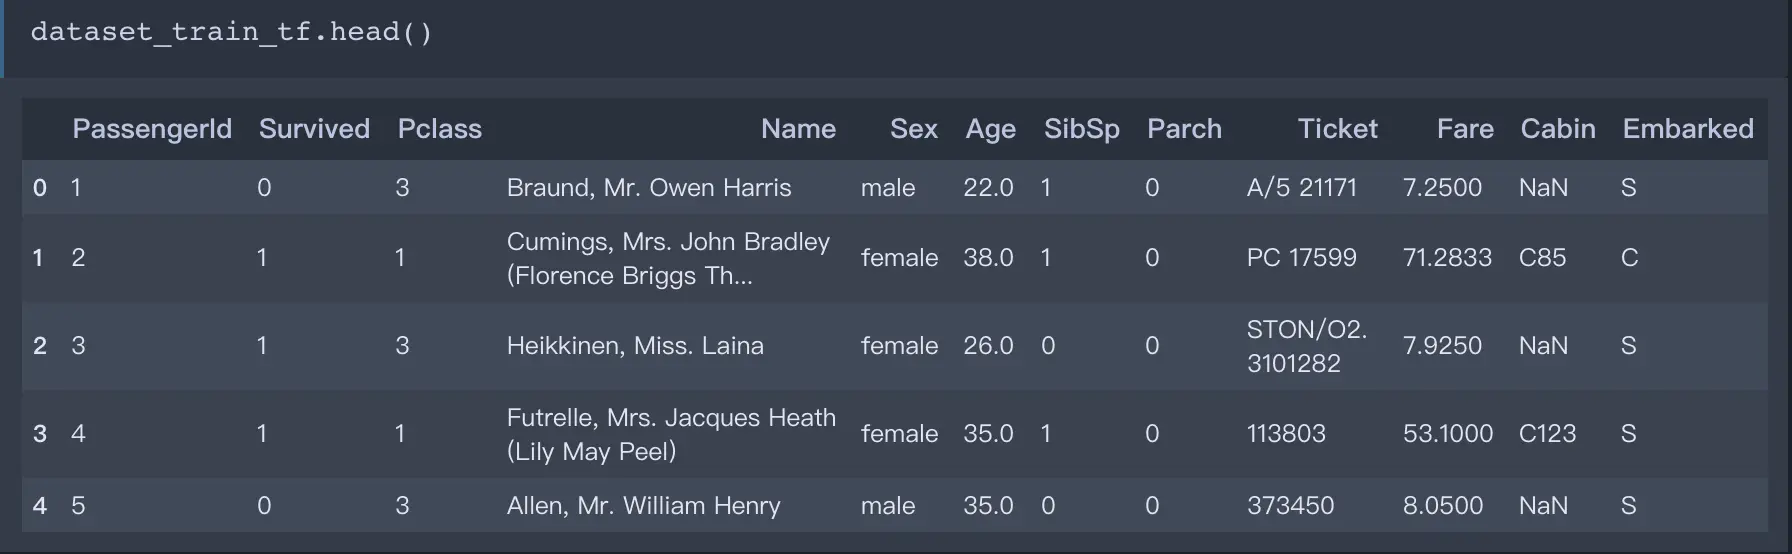Image resolution: width=1792 pixels, height=554 pixels.
Task: Select the 71.2833 fare value
Action: click(x=1447, y=258)
